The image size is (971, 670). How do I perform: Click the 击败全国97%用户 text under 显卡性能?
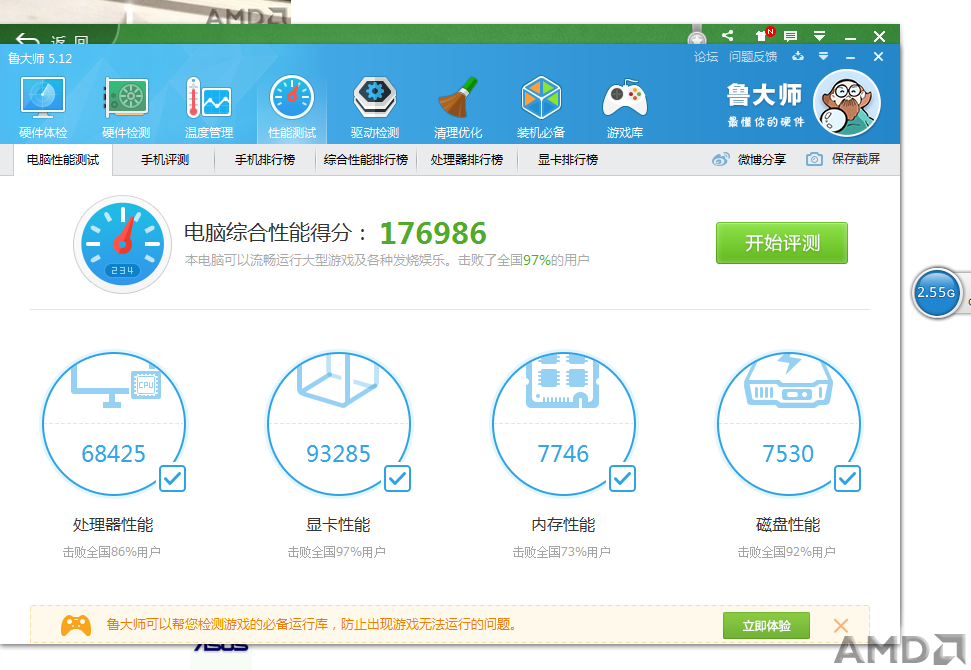click(336, 552)
